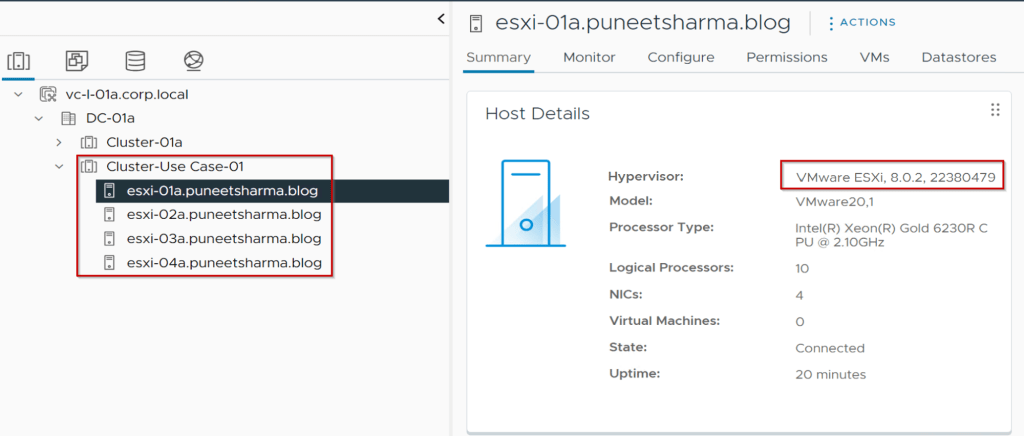Click host icon beside esxi-03a.puneetsharma.blog
Image resolution: width=1024 pixels, height=436 pixels.
click(110, 239)
